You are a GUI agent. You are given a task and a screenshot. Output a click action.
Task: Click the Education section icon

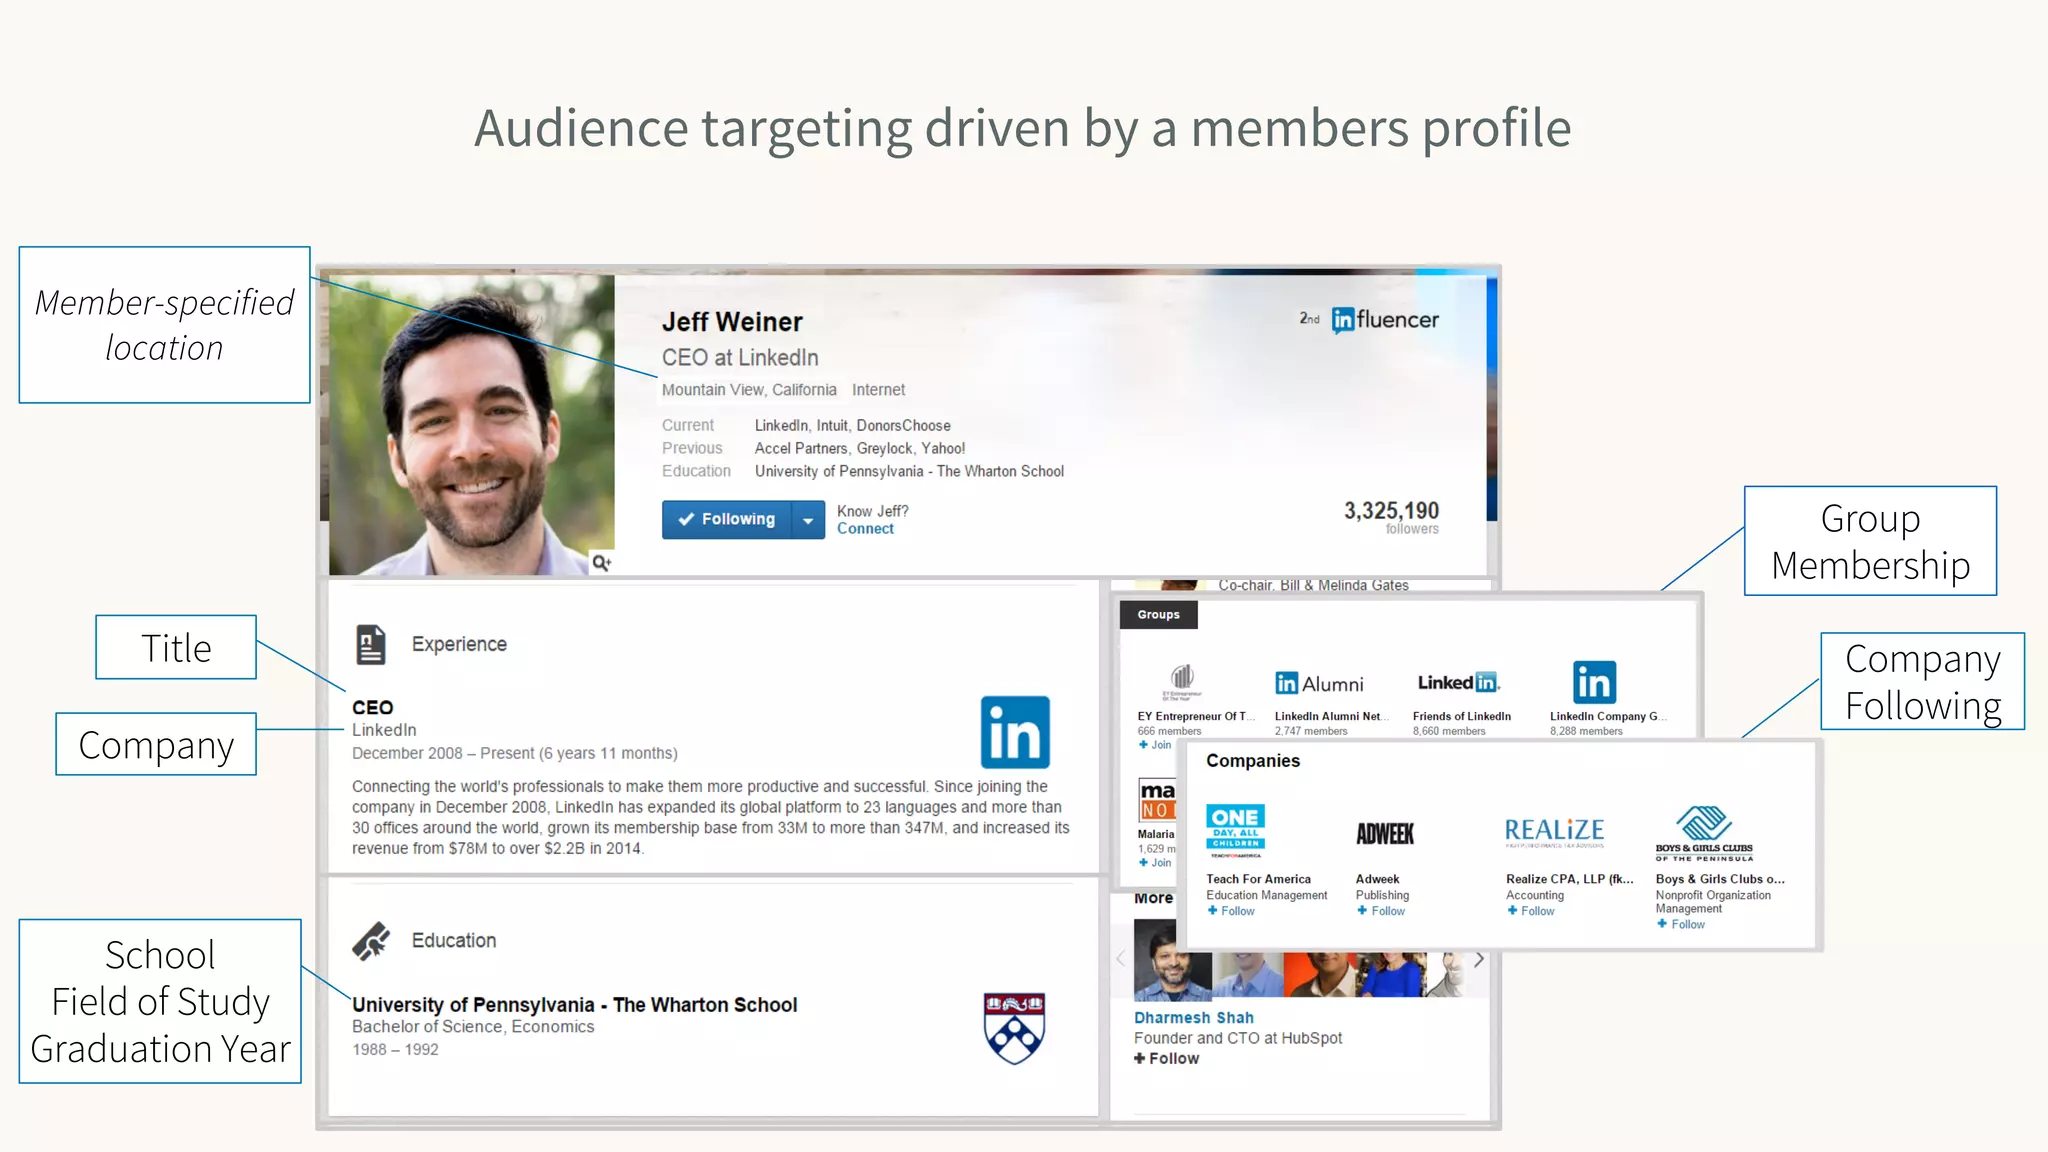coord(371,940)
